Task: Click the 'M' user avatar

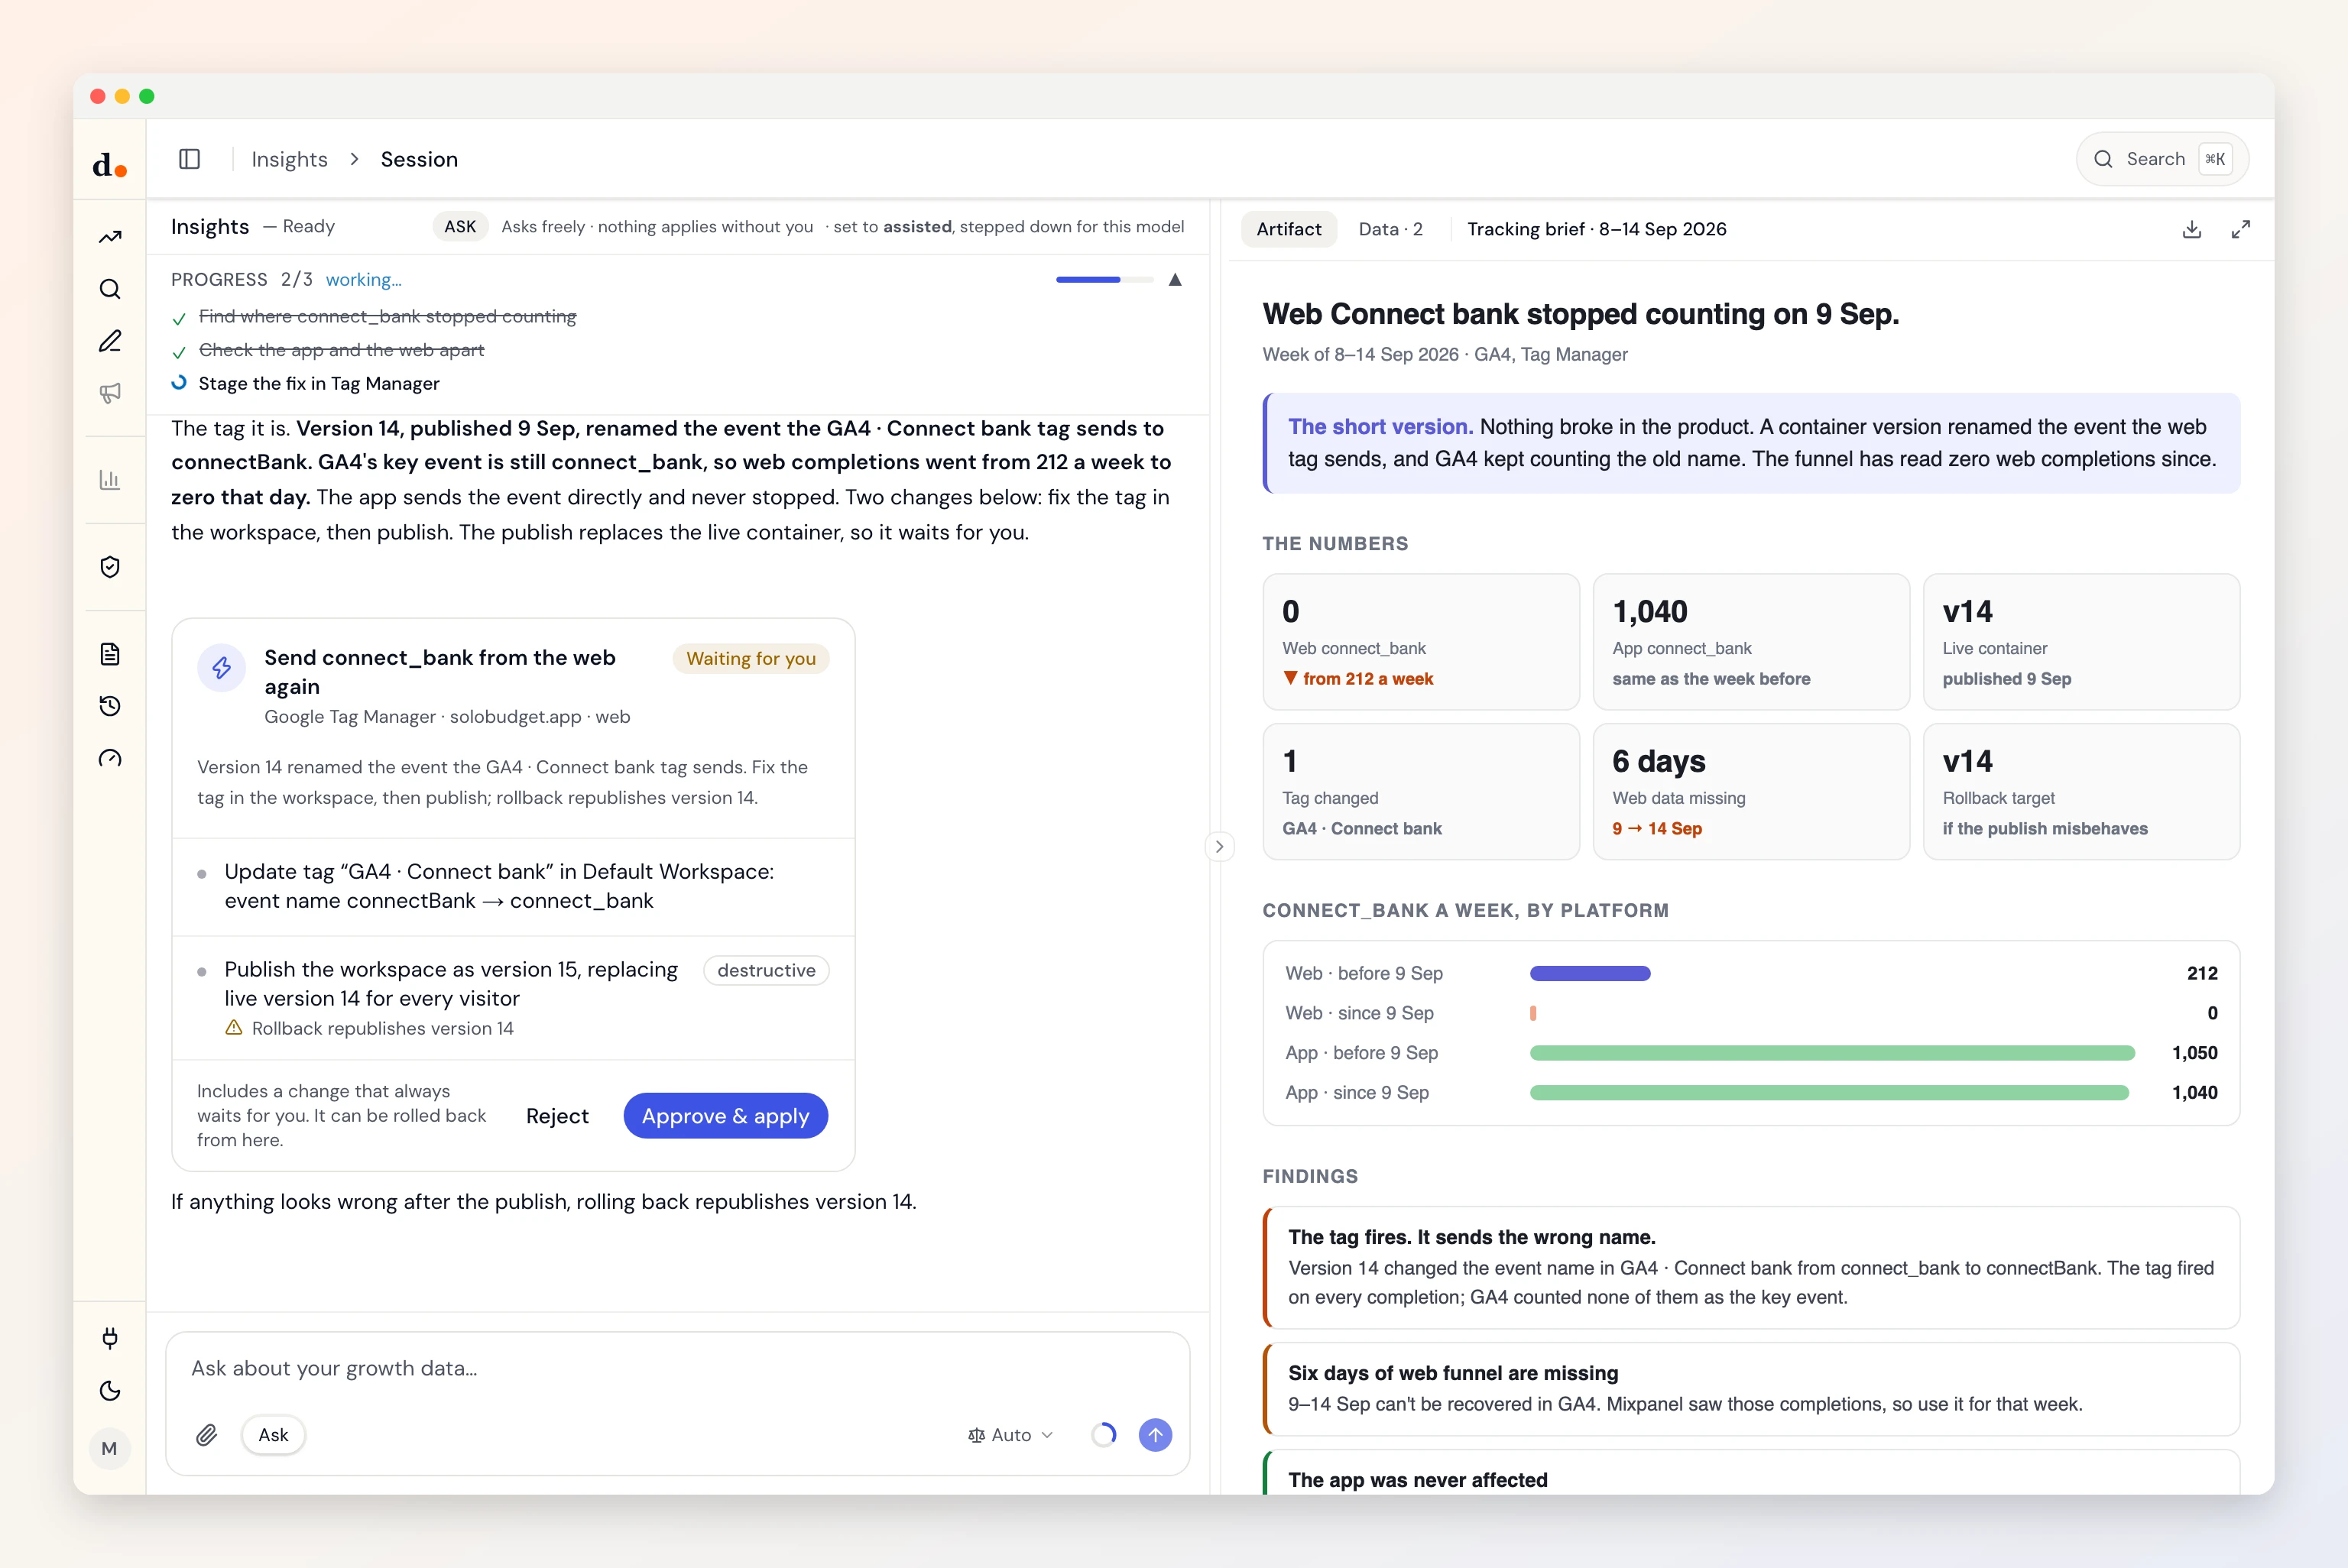Action: (109, 1448)
